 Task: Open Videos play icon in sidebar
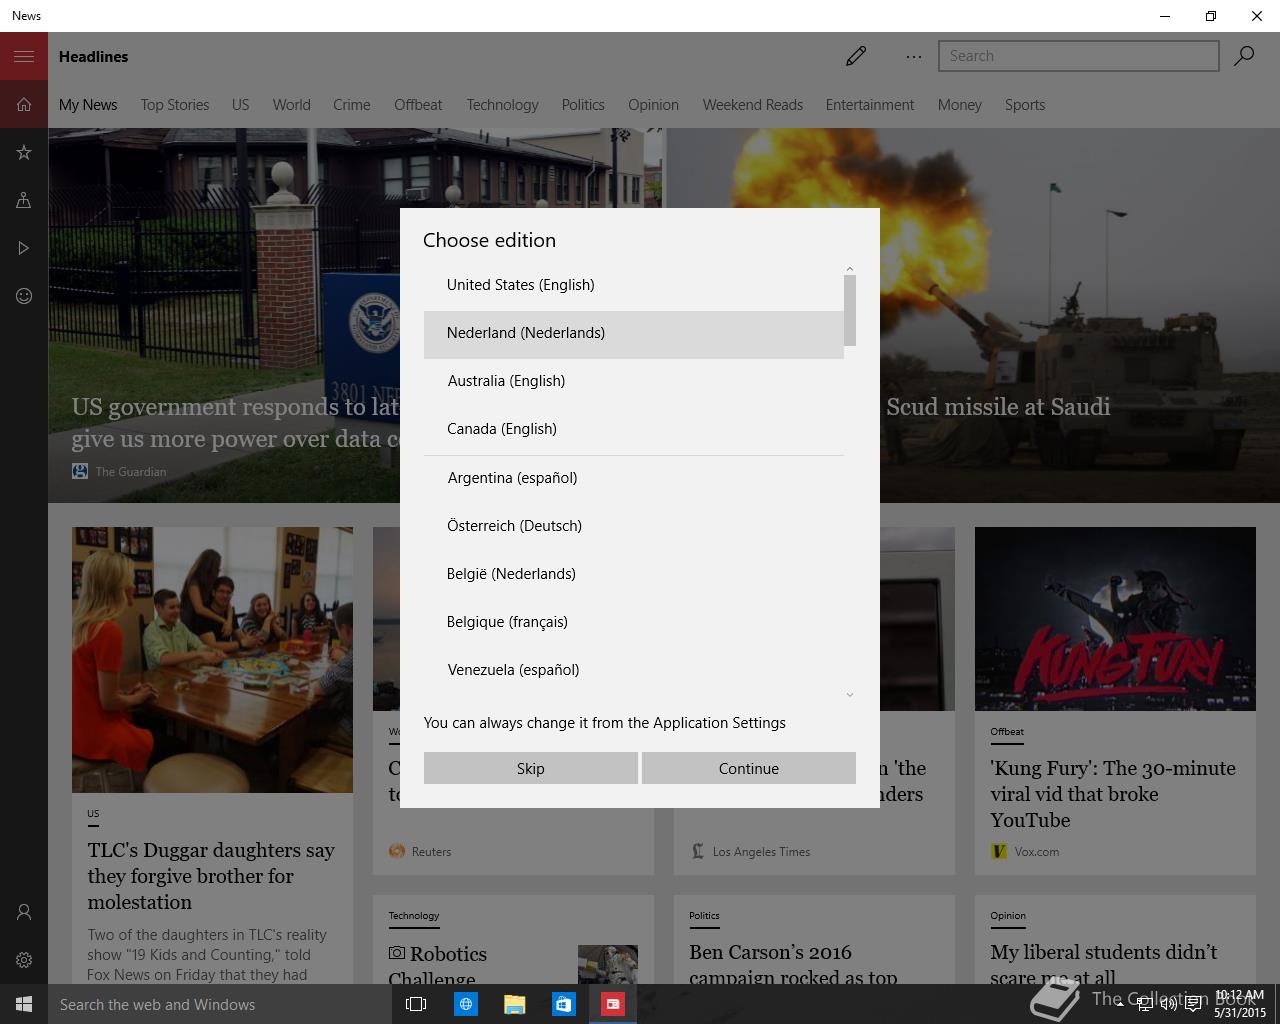(x=24, y=248)
